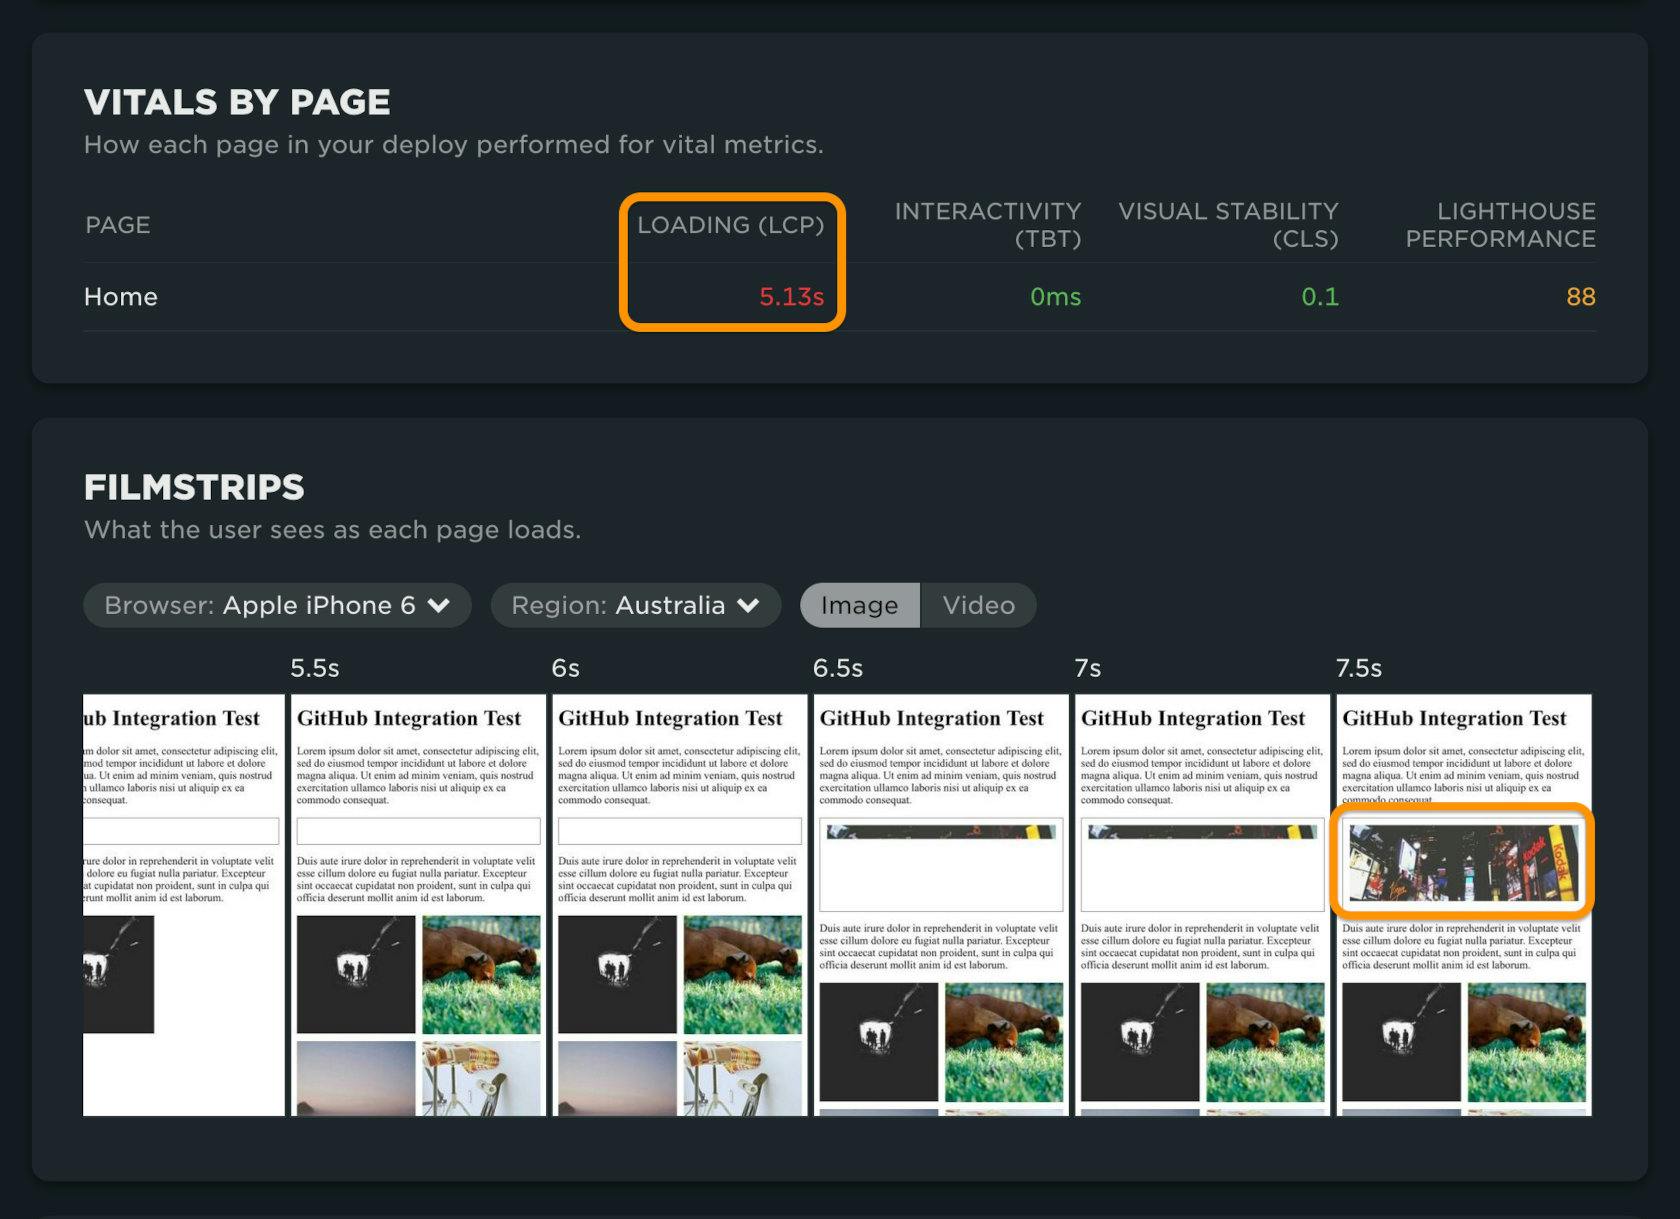Click the partially visible first filmstrip frame
The width and height of the screenshot is (1680, 1219).
(x=183, y=905)
